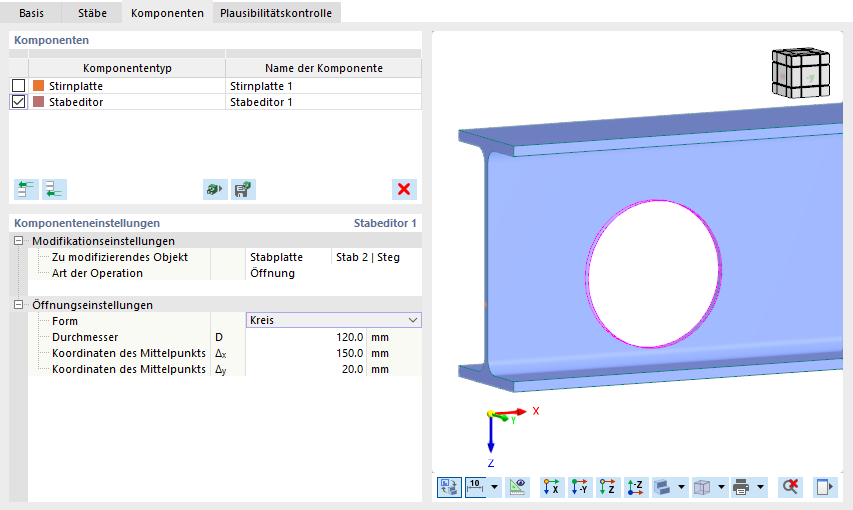853x510 pixels.
Task: Select the Stirnplatte component type row
Action: pos(127,86)
